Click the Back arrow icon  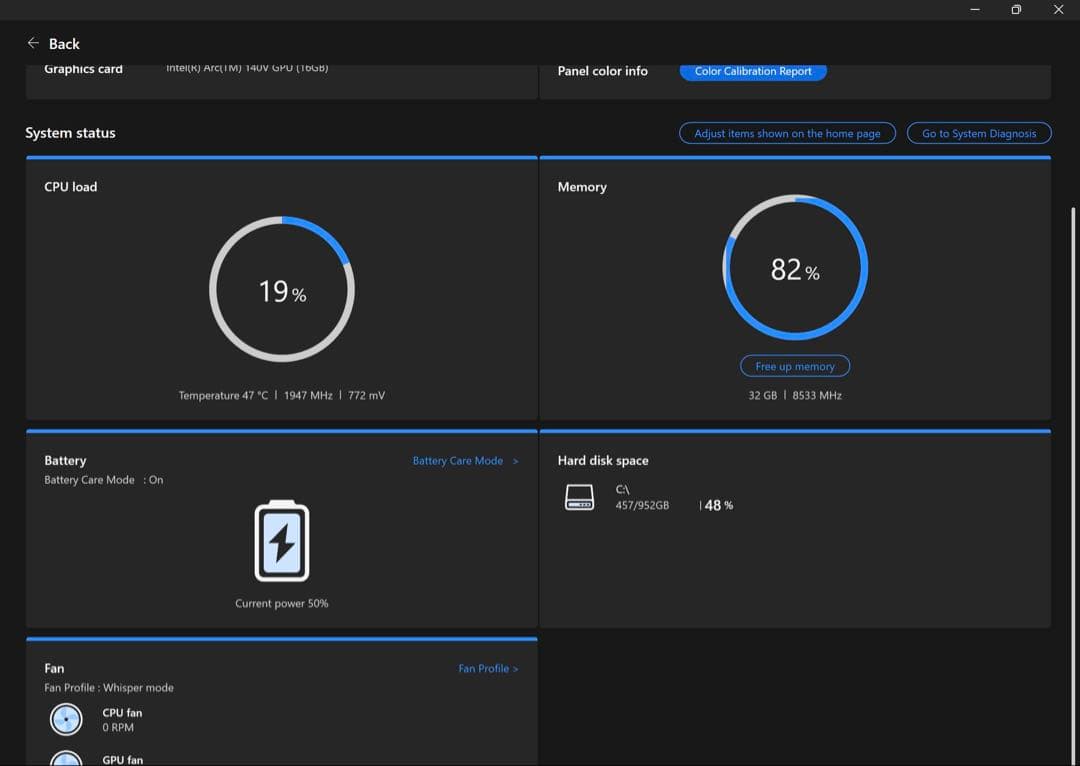[33, 43]
